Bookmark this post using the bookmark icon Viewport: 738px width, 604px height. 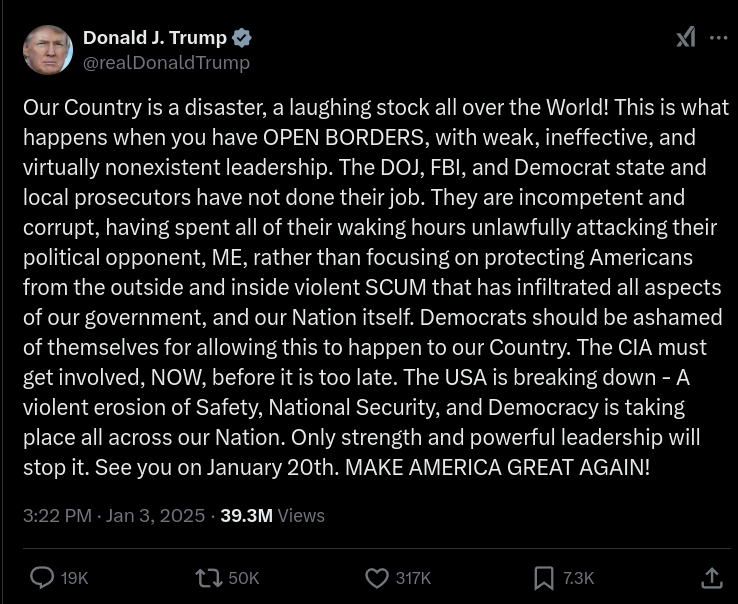544,577
